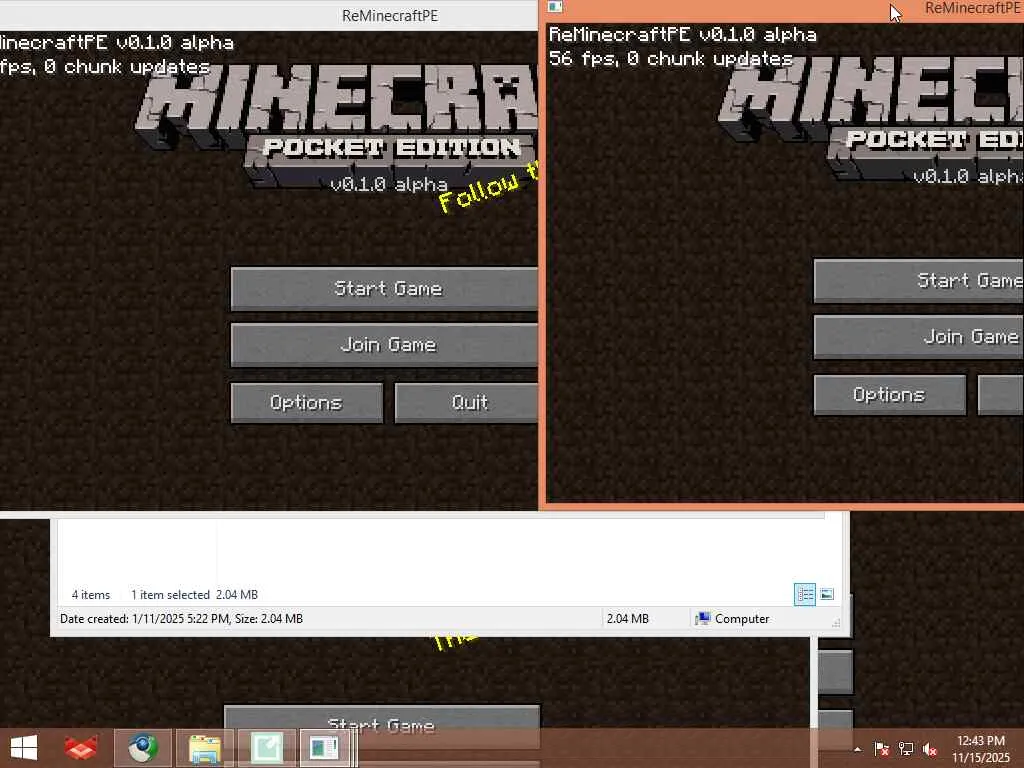This screenshot has width=1024, height=768.
Task: Click 'v0.1.0 alpha' under left window logo
Action: (389, 184)
